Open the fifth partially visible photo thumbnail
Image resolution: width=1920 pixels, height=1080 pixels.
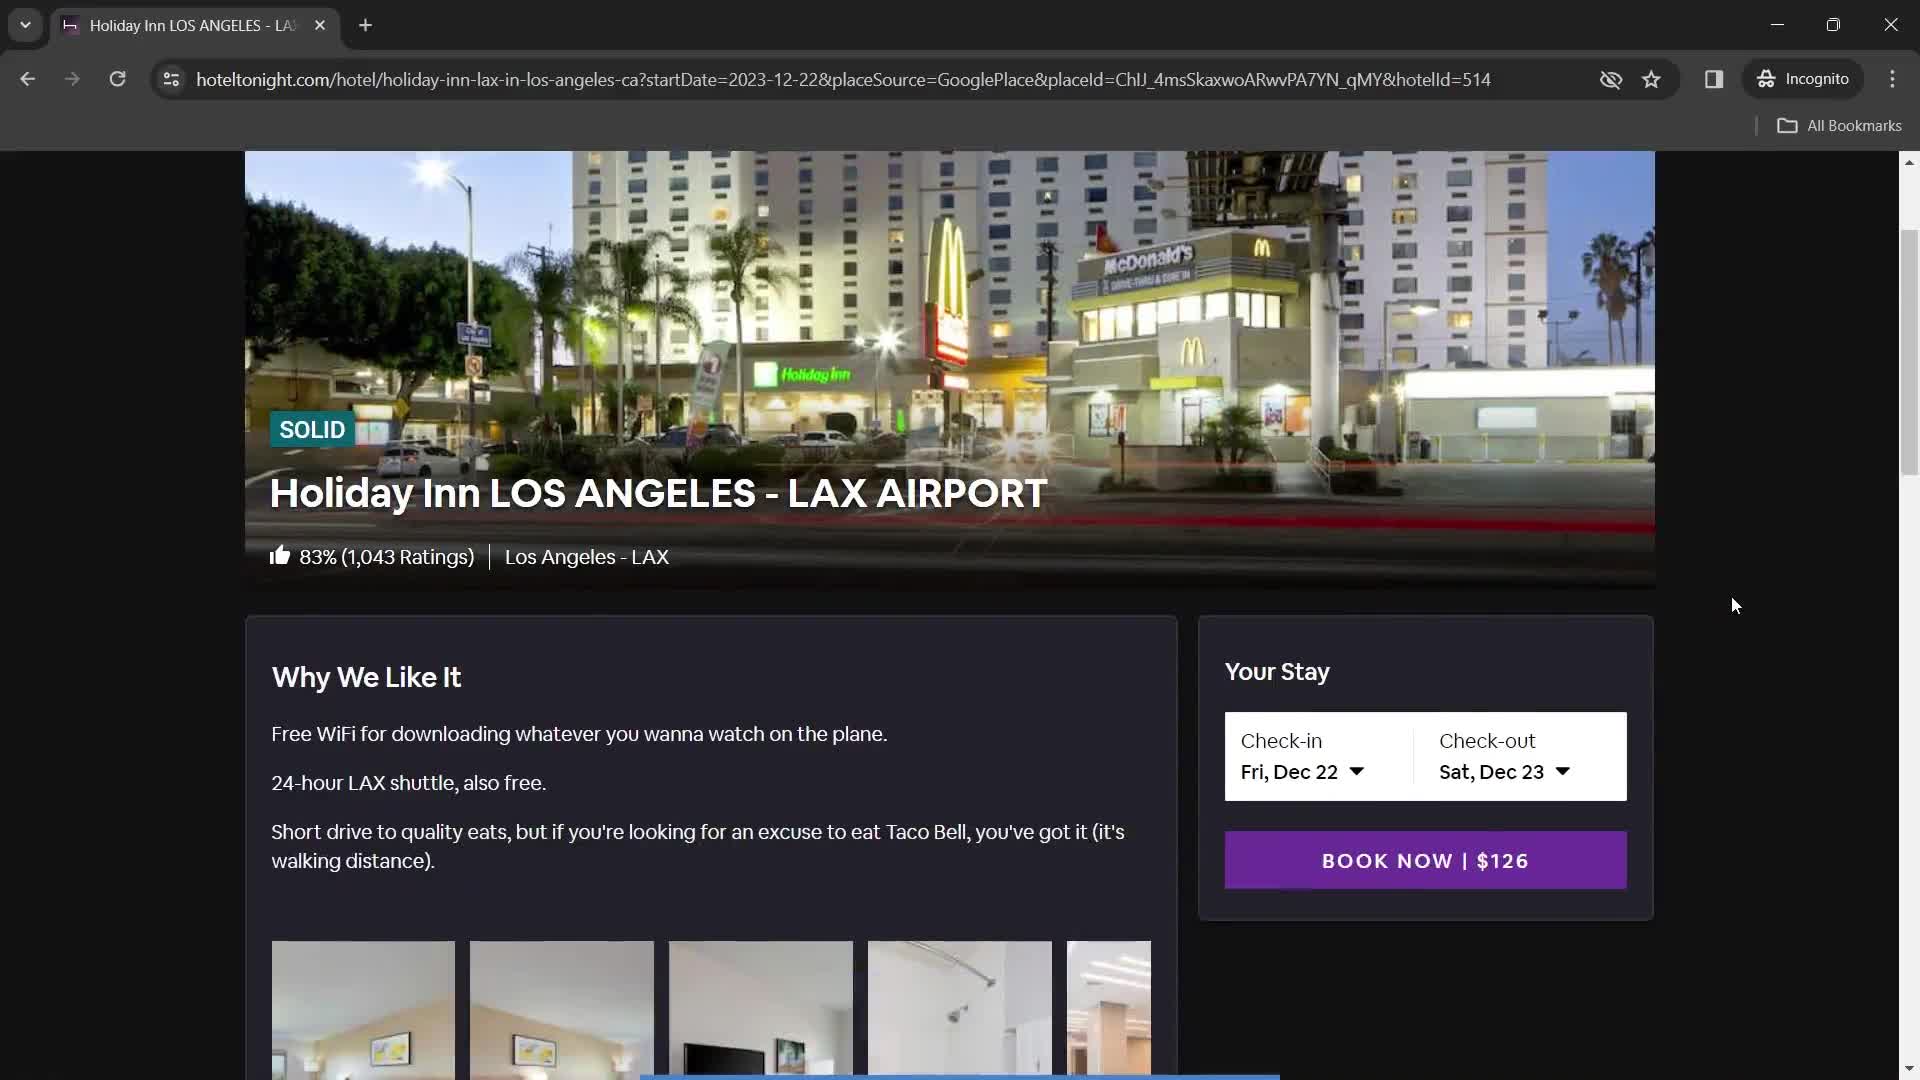click(x=1109, y=1008)
